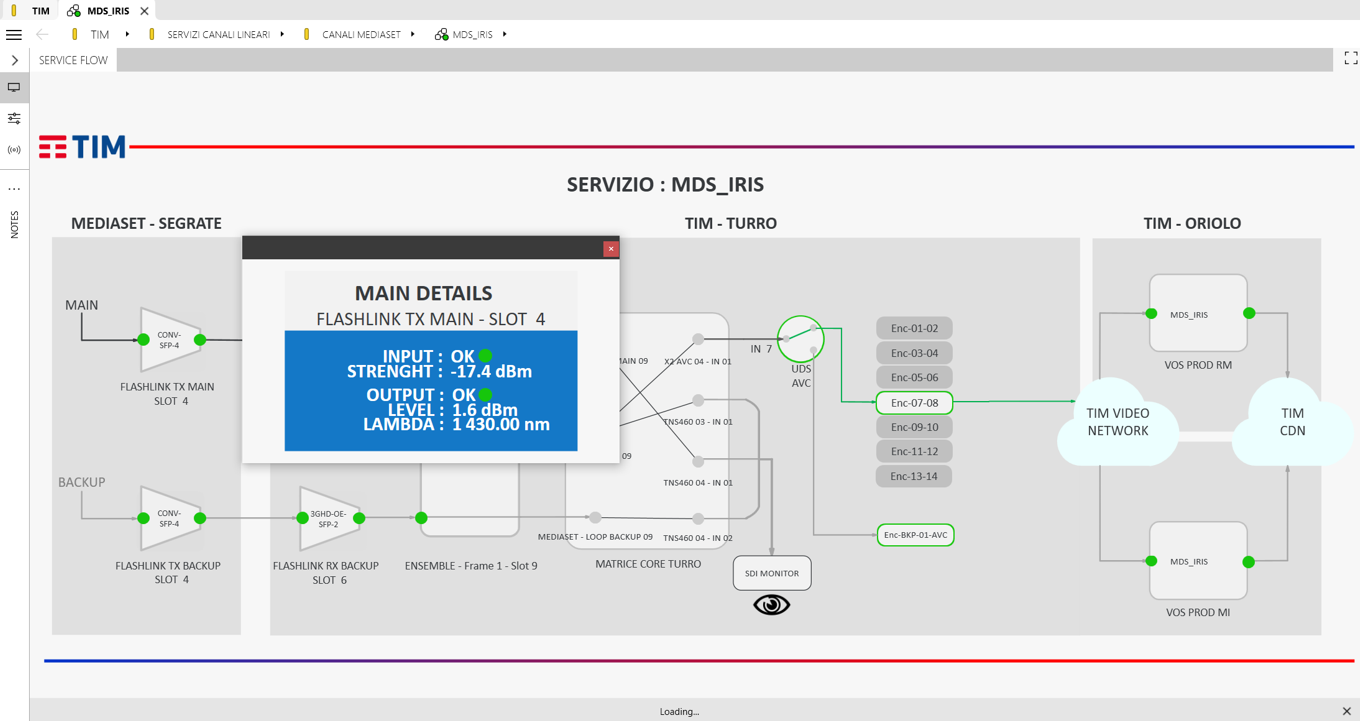This screenshot has height=721, width=1360.
Task: Click output status dot on TX BACKUP amplifier
Action: (x=200, y=518)
